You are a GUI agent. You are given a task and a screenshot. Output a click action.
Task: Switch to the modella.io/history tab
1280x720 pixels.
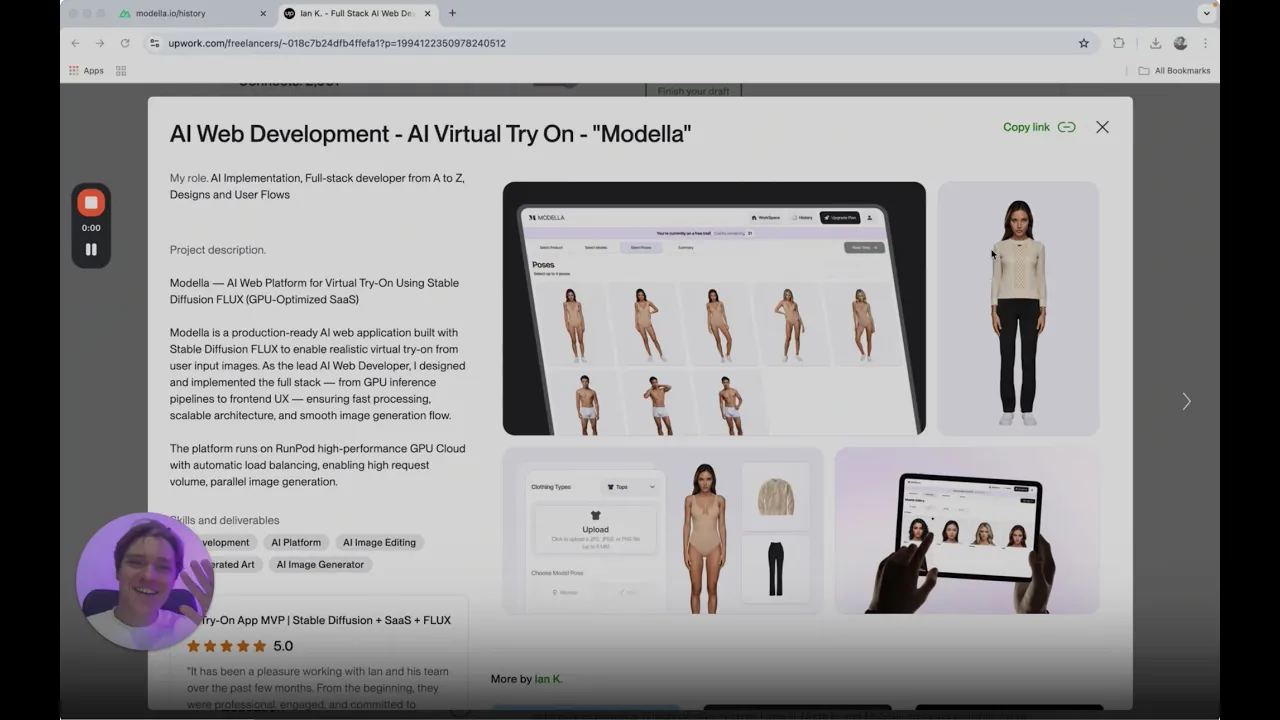(193, 13)
